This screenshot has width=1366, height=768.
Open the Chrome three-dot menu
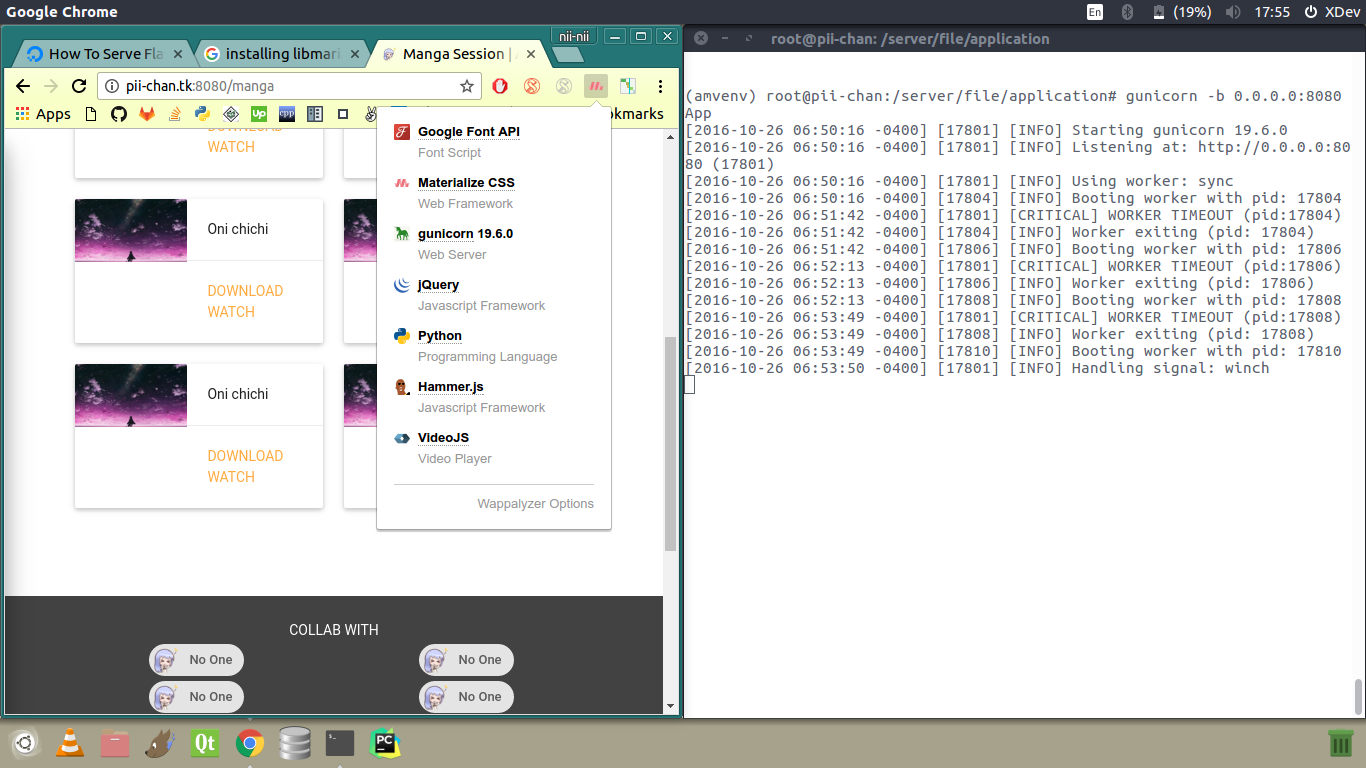coord(660,86)
